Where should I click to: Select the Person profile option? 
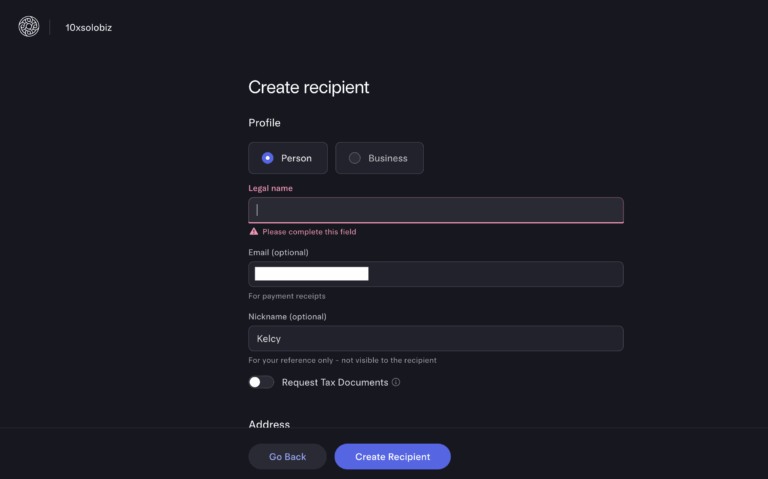[x=288, y=158]
